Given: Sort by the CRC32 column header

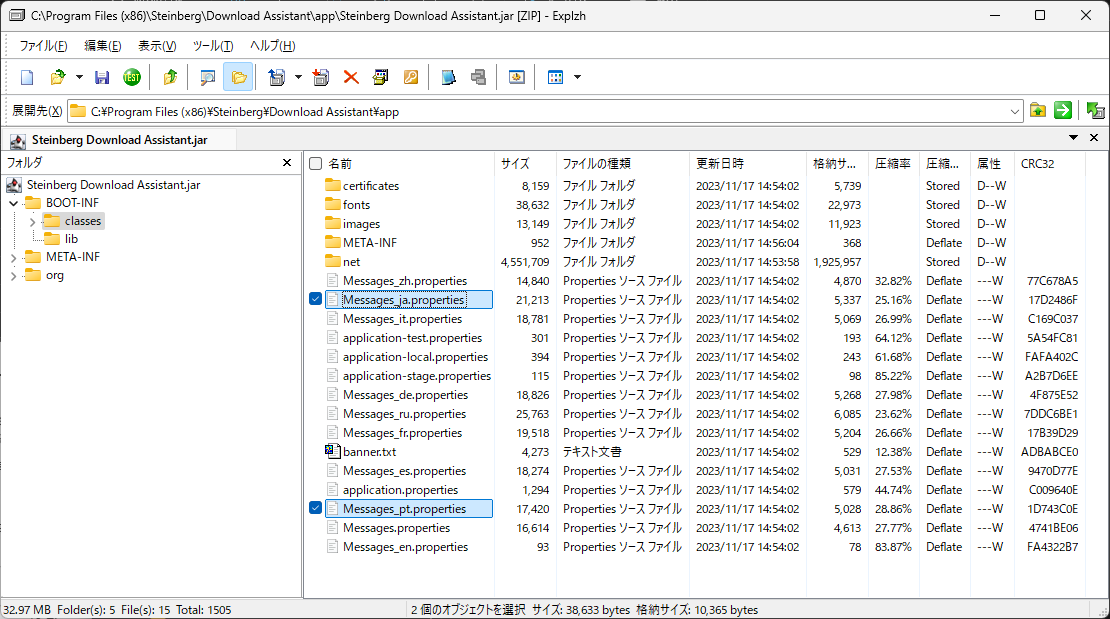Looking at the screenshot, I should (x=1048, y=164).
